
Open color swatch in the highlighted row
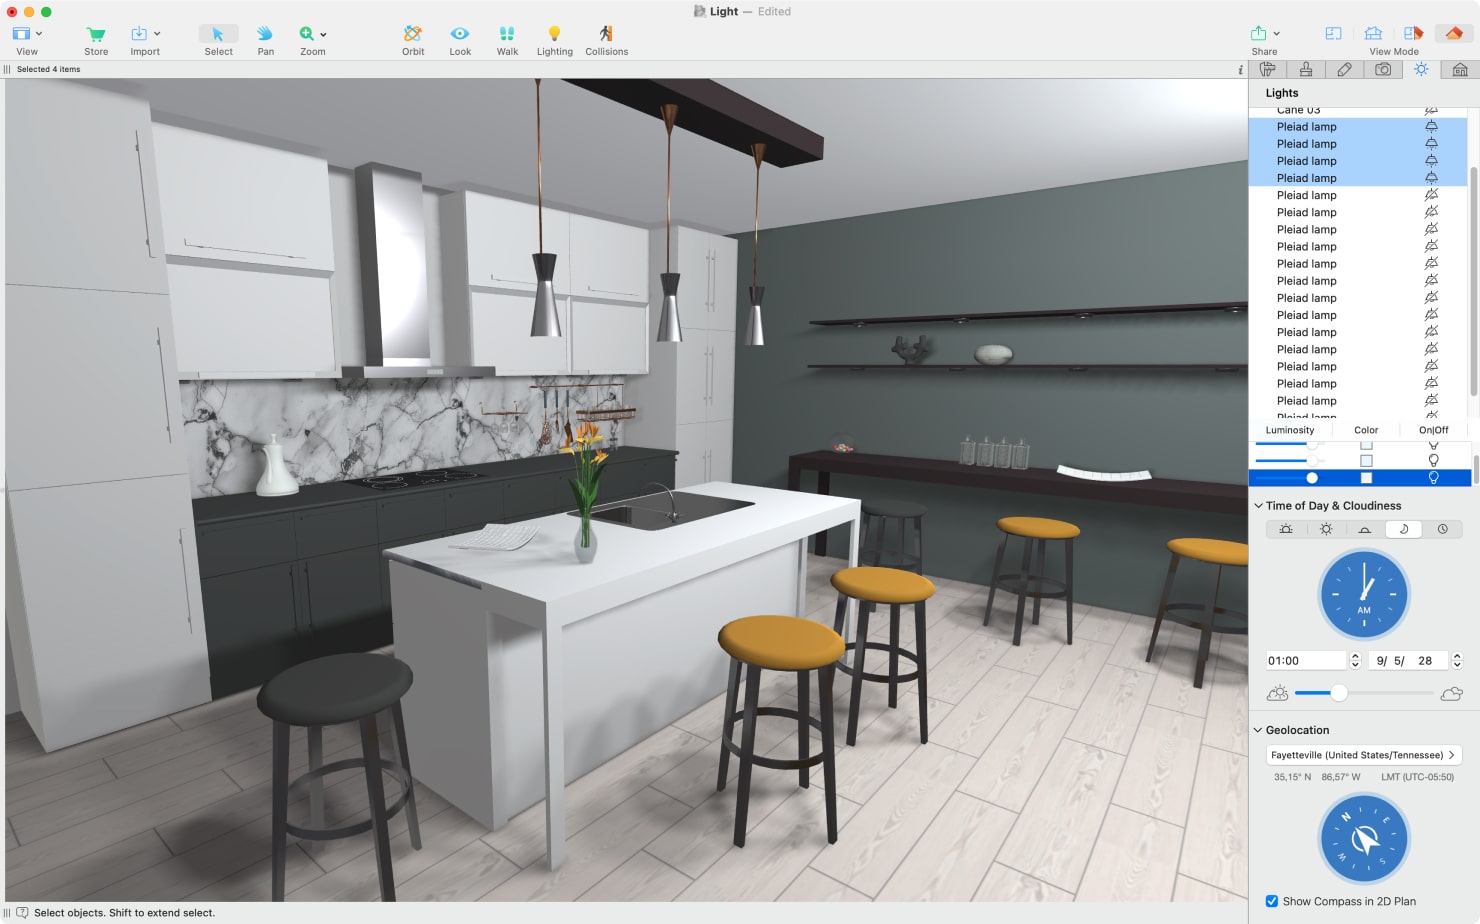coord(1366,478)
